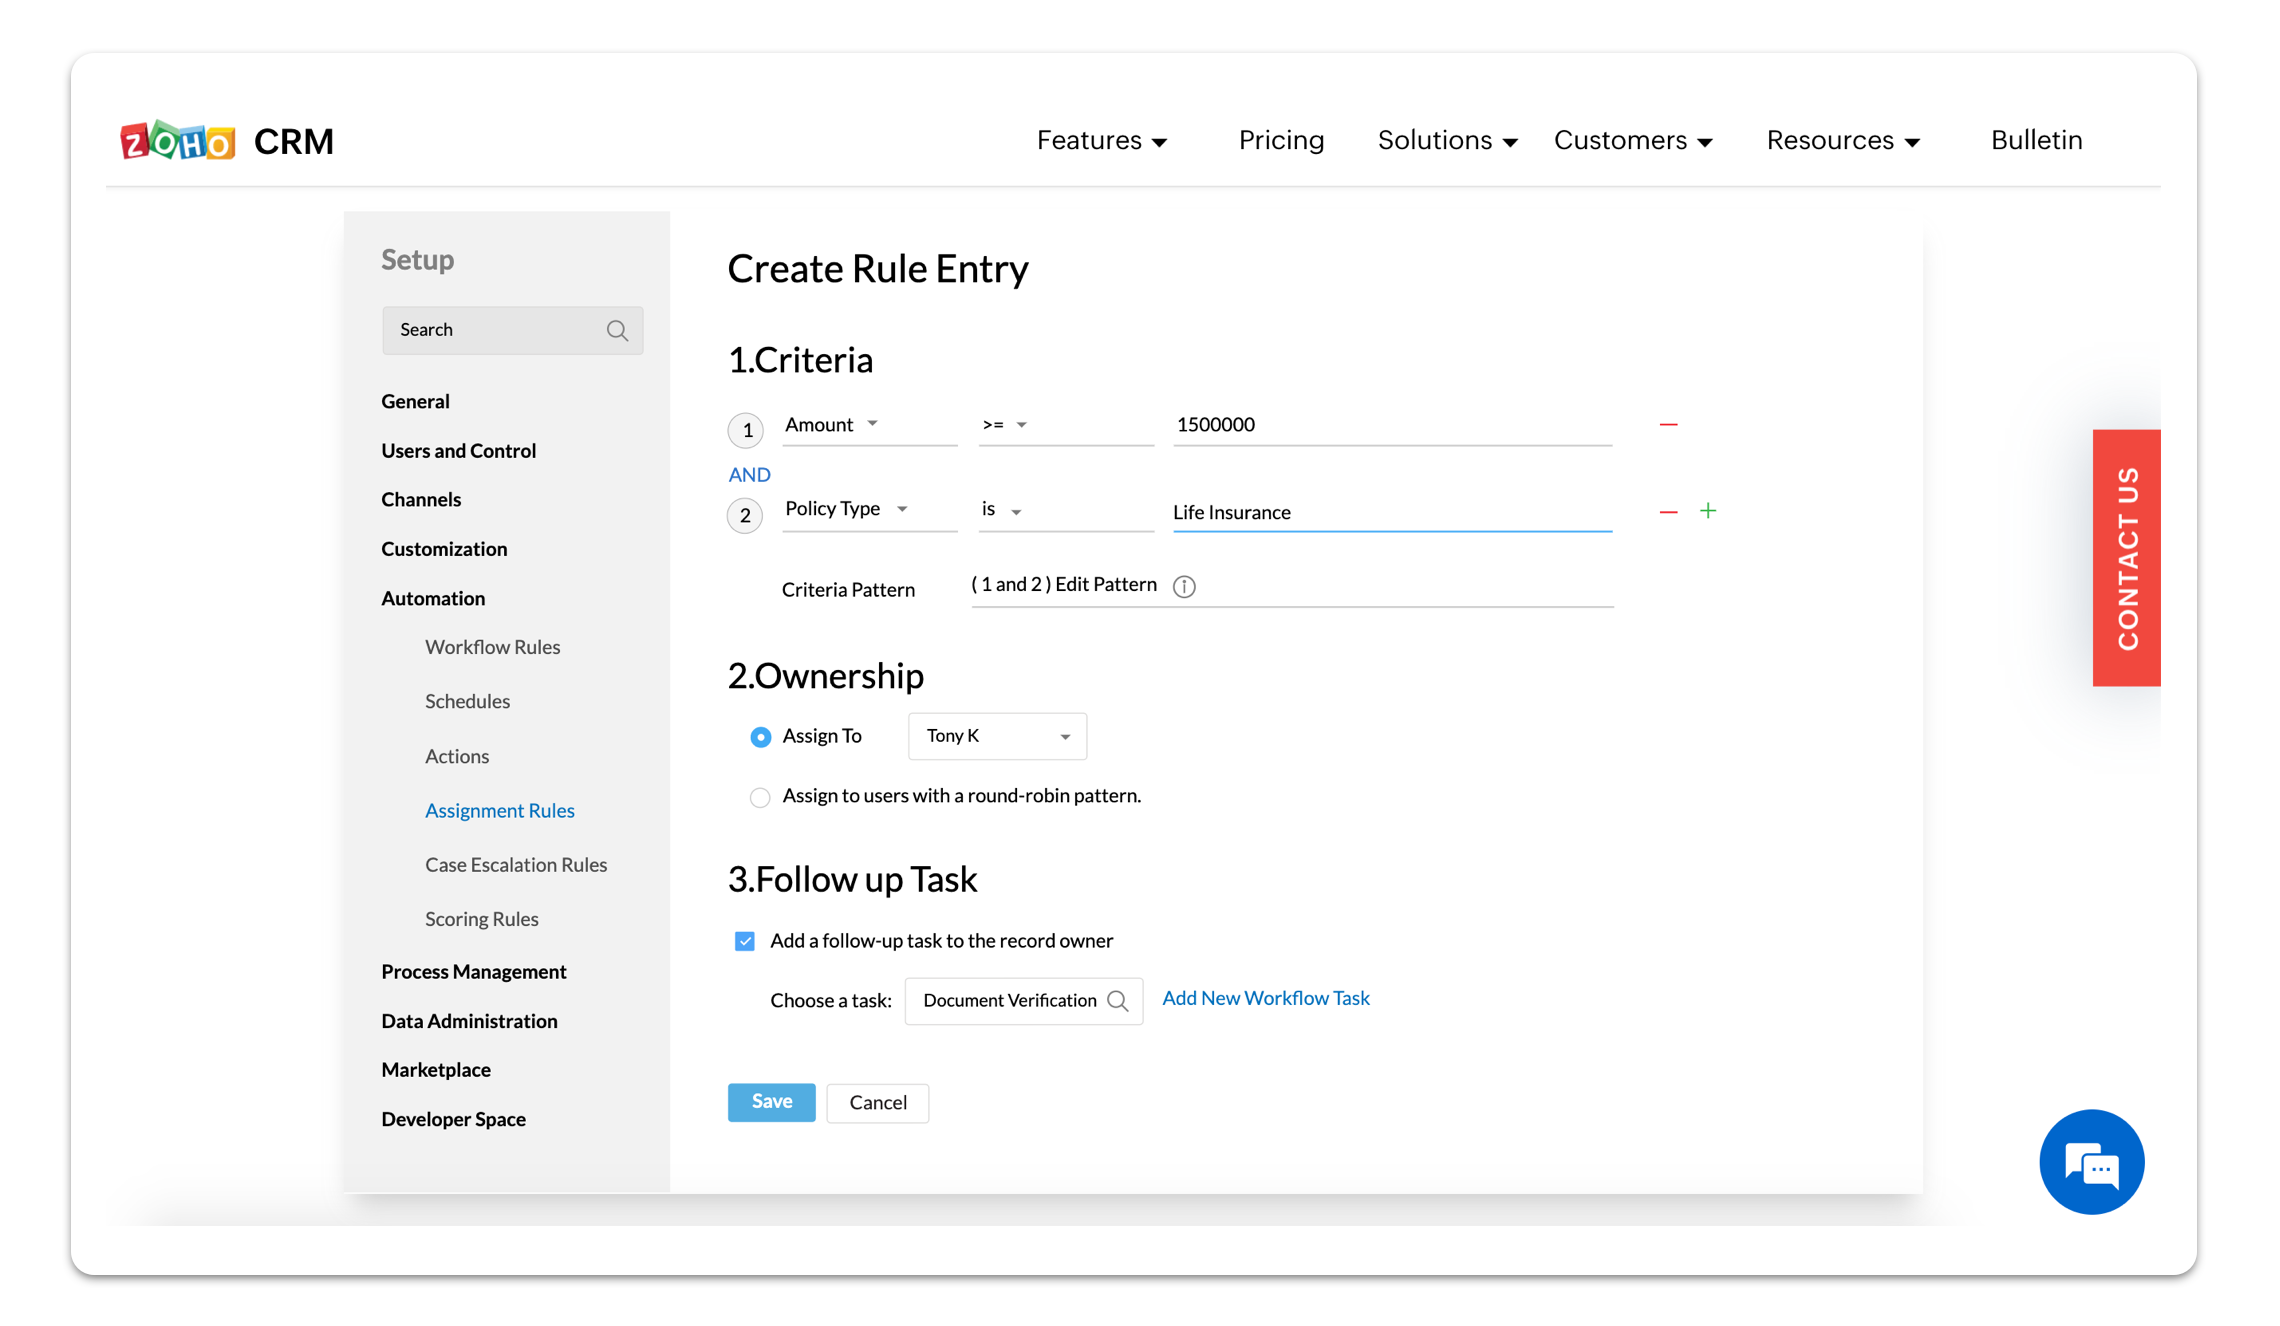Click Save button
This screenshot has width=2280, height=1326.
tap(771, 1102)
